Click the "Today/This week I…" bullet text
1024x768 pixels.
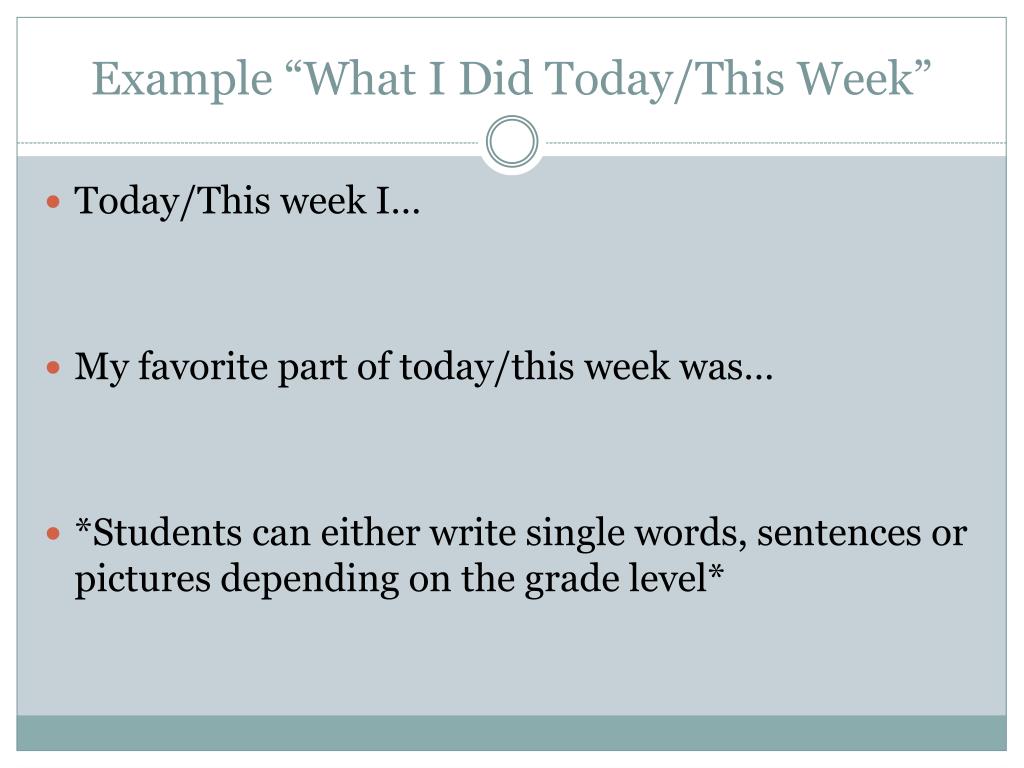(247, 203)
